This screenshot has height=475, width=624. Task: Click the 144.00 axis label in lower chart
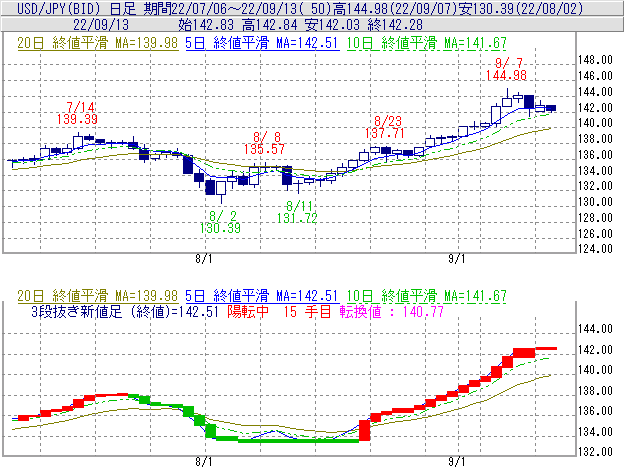[x=595, y=329]
